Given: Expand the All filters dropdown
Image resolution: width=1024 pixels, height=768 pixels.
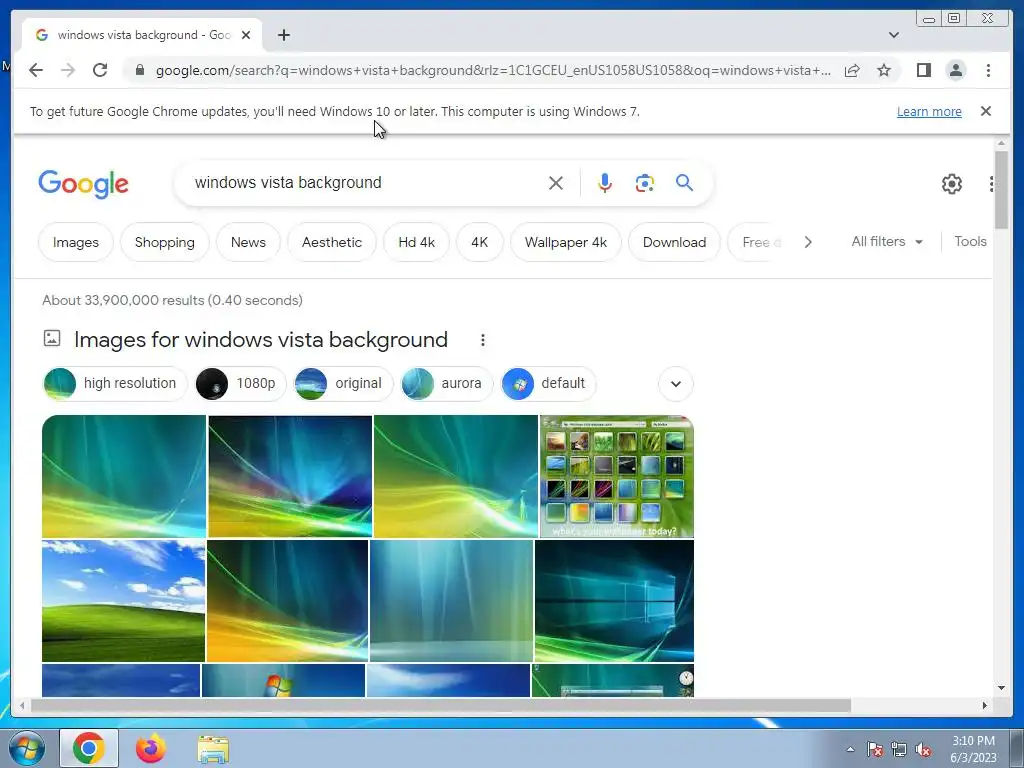Looking at the screenshot, I should (x=887, y=242).
